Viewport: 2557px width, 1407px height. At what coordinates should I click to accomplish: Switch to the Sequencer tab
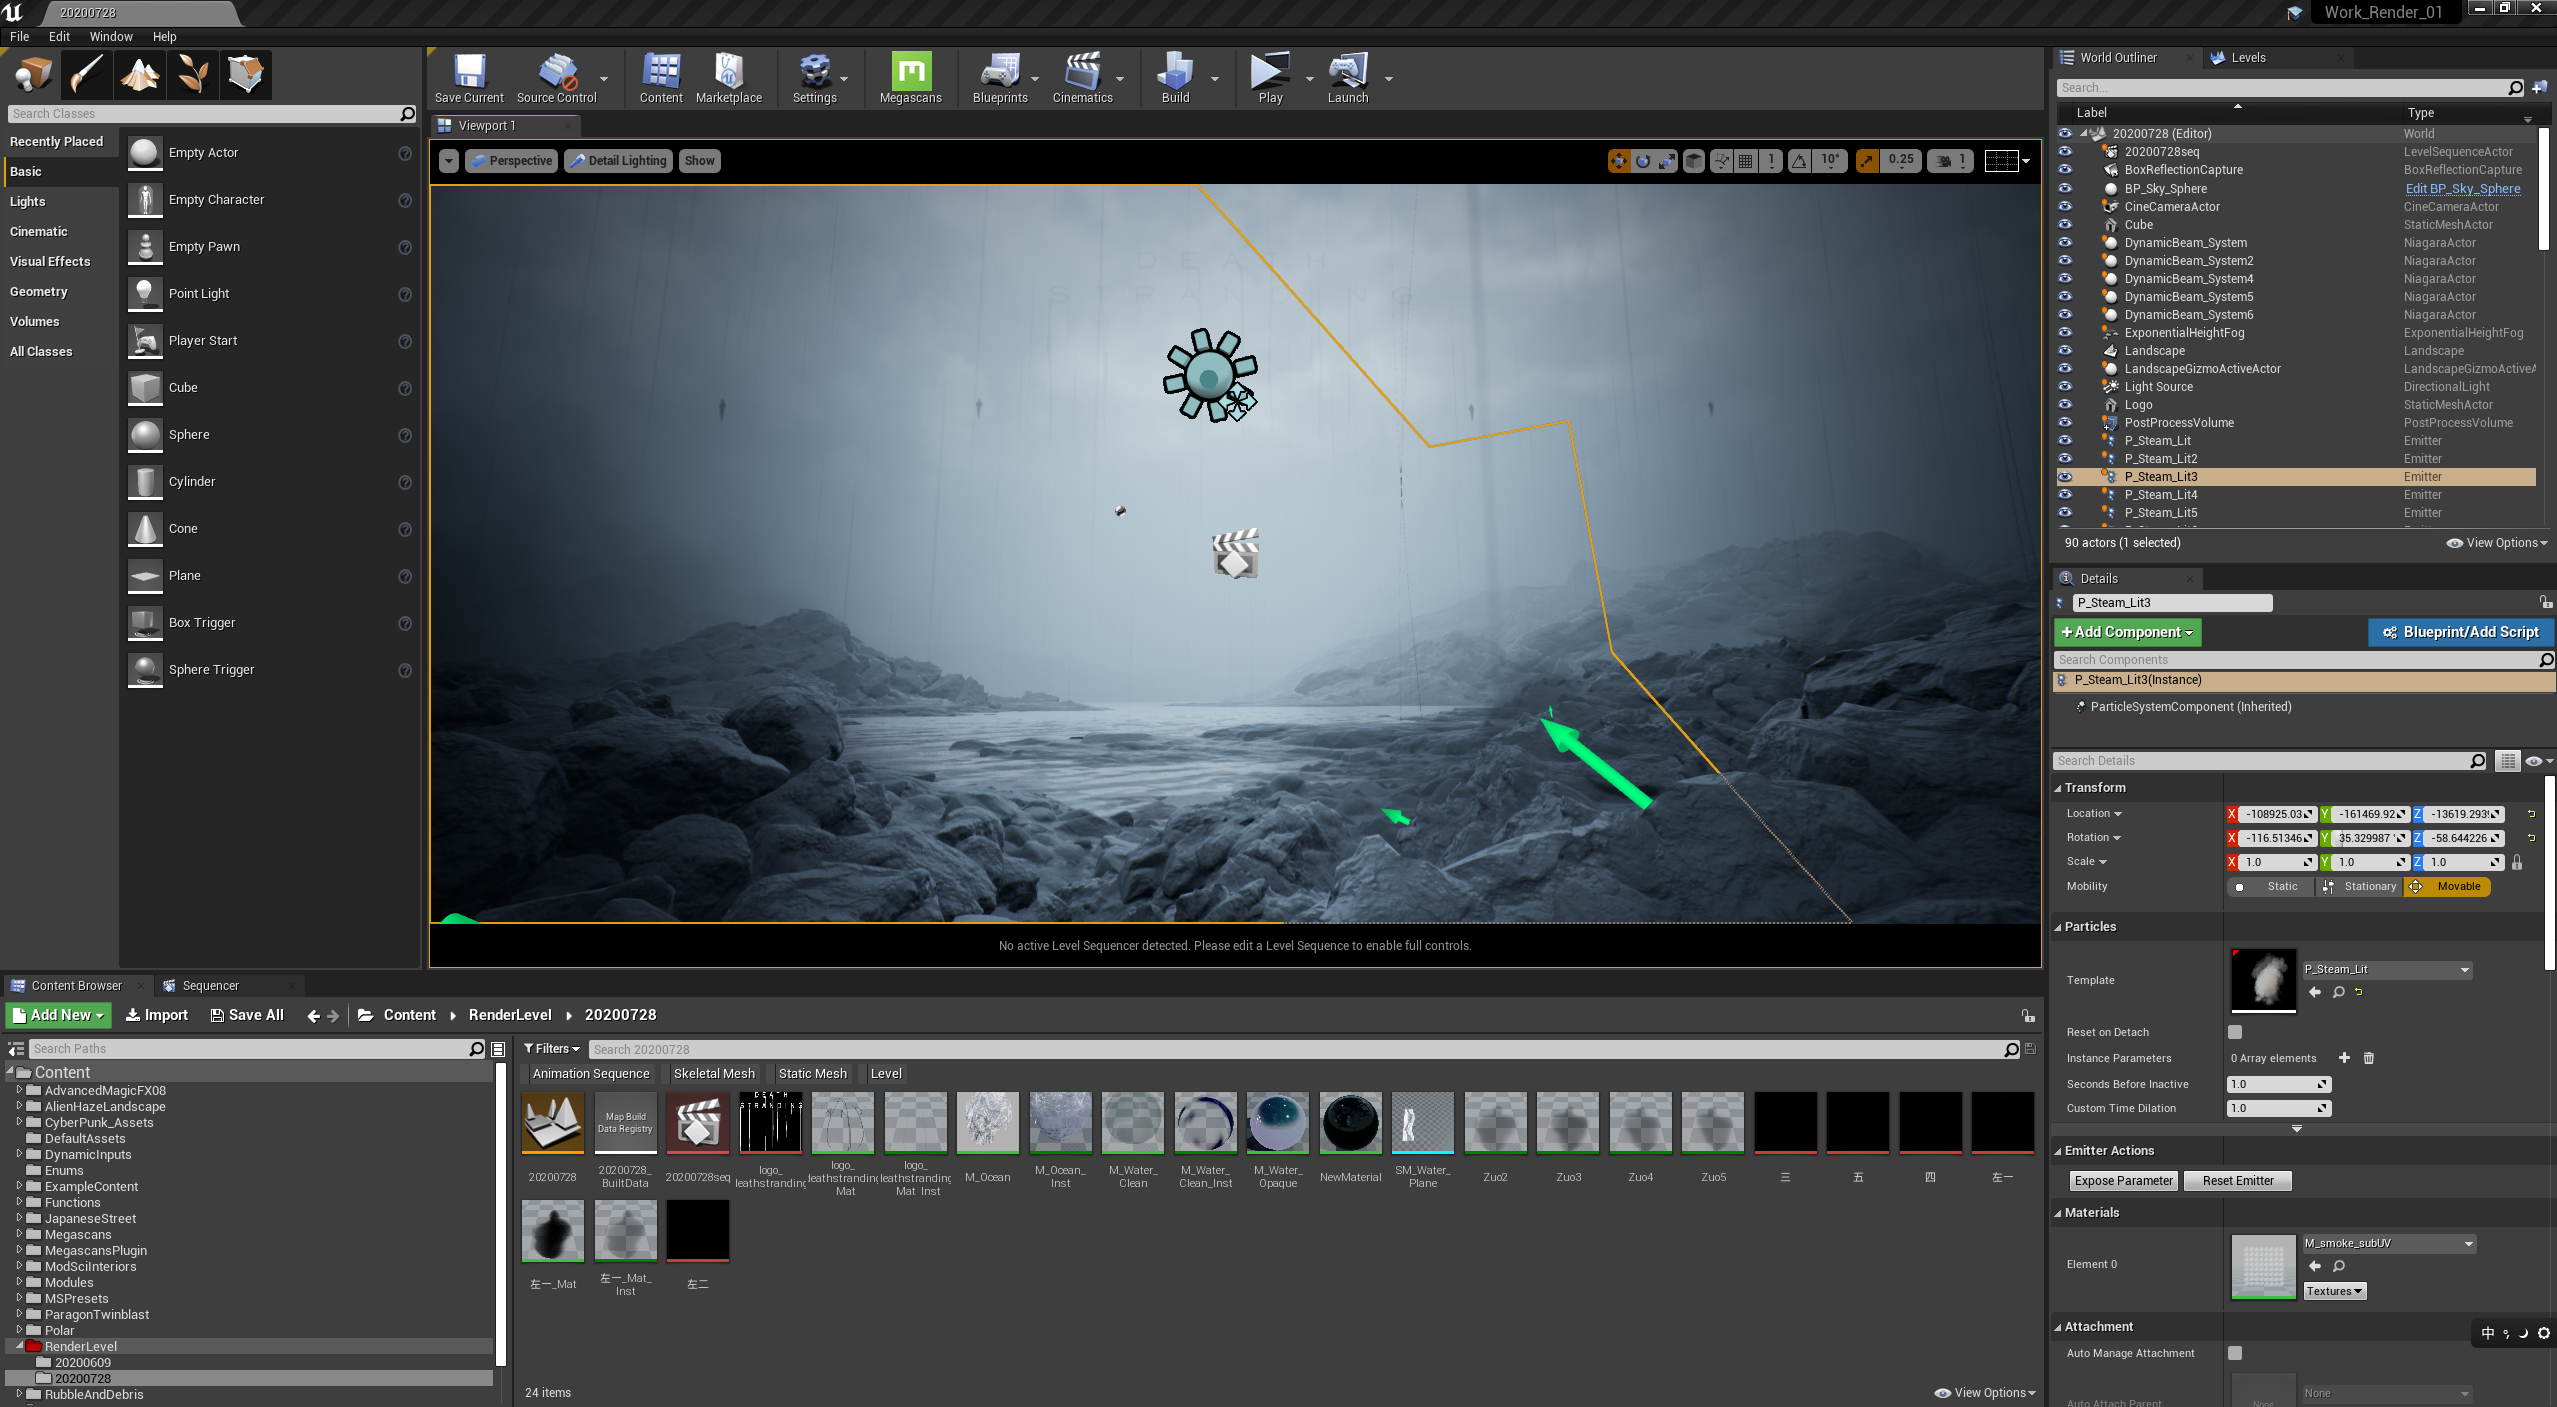pos(210,985)
